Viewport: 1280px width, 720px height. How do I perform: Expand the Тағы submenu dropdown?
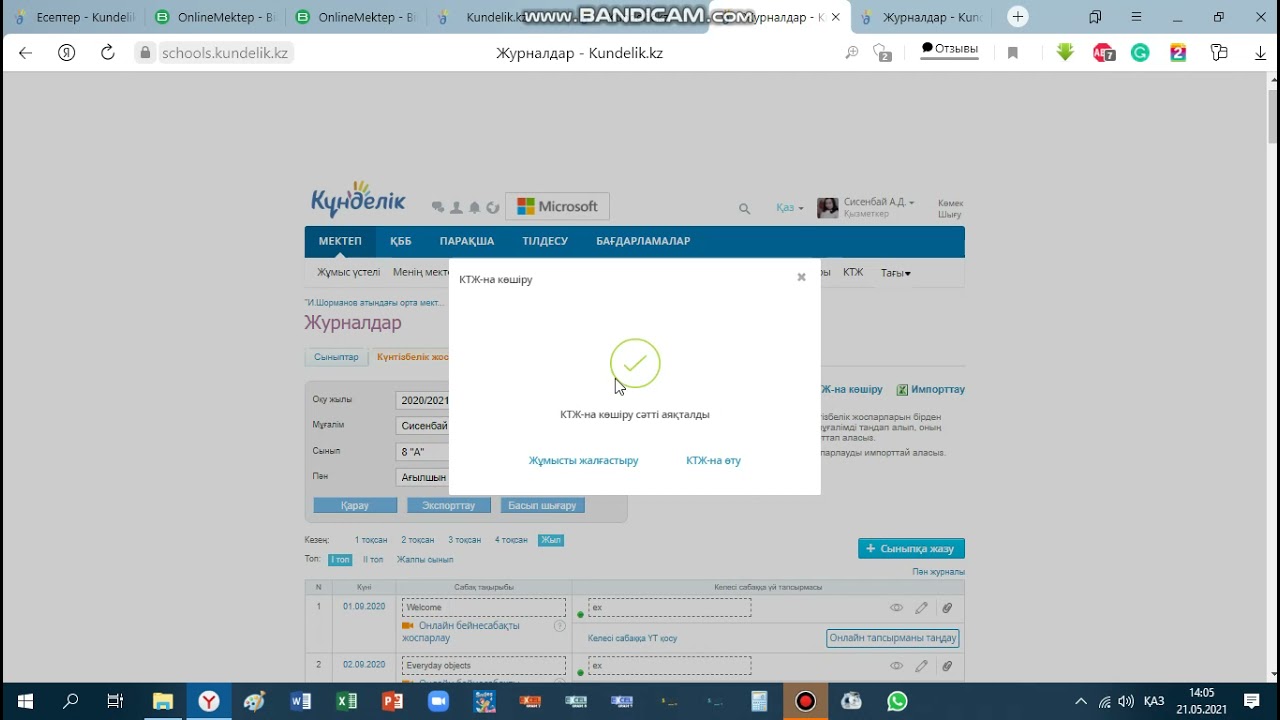coord(895,273)
